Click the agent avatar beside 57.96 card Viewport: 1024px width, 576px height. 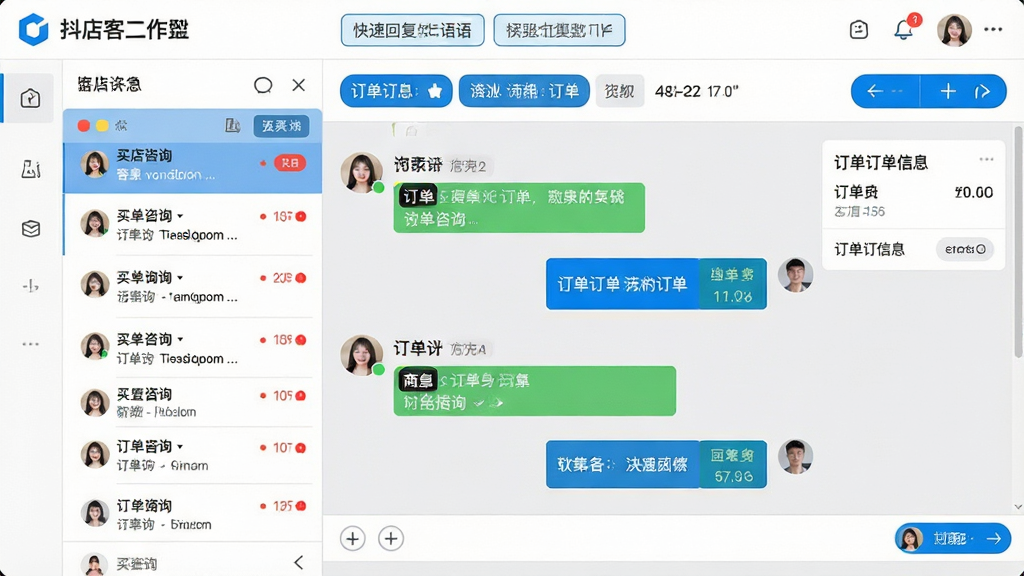coord(795,457)
